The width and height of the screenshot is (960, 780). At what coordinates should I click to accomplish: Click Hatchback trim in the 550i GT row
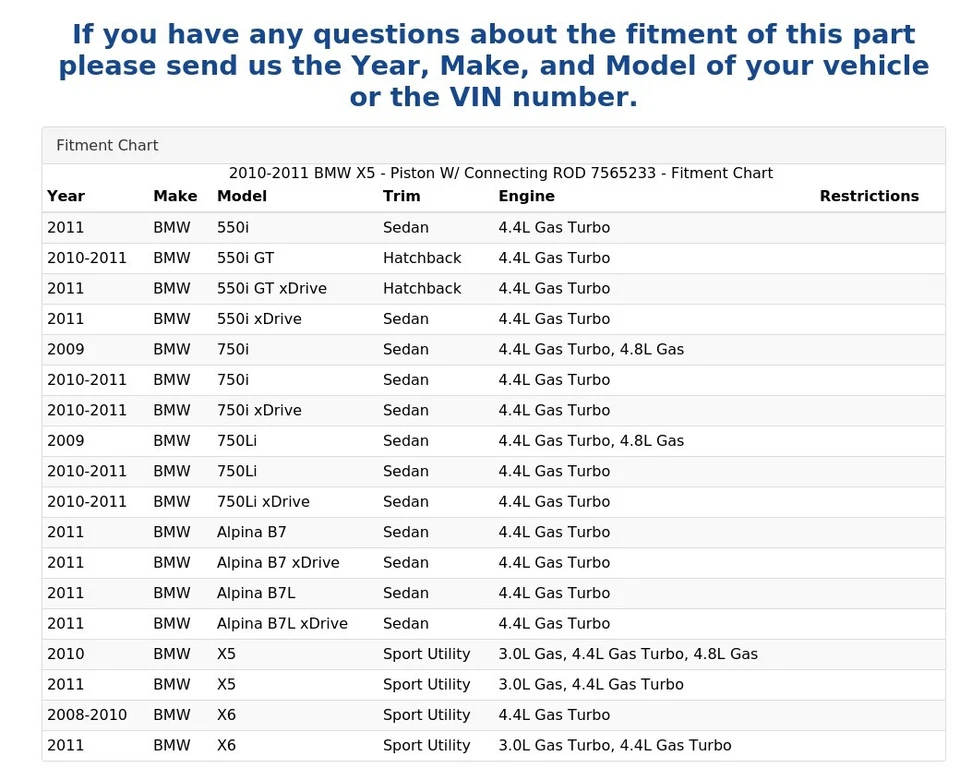click(422, 258)
